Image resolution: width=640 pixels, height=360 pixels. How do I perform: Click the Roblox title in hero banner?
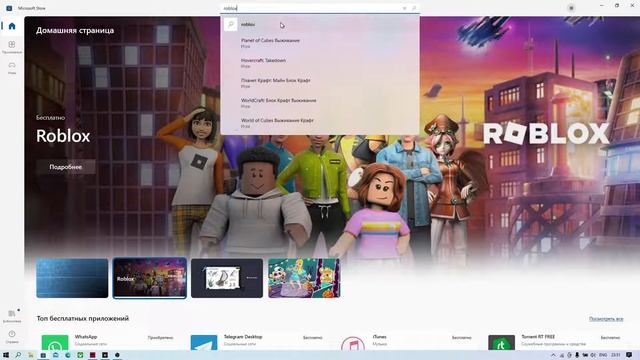[x=63, y=136]
